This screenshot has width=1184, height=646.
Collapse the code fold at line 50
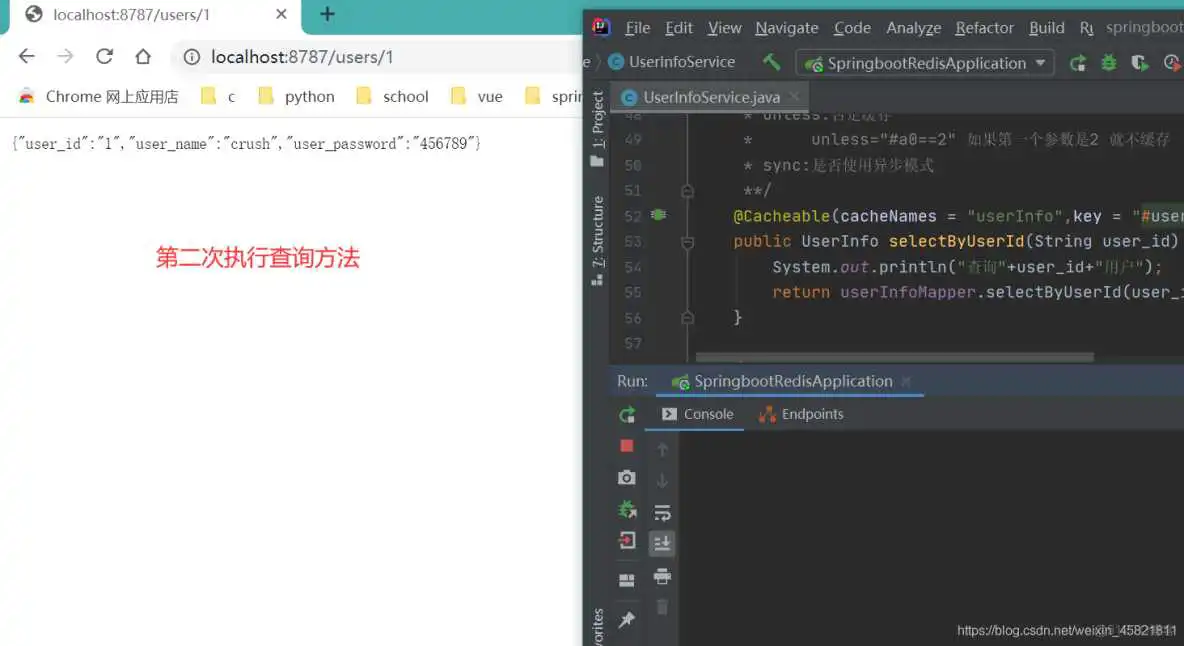click(687, 190)
